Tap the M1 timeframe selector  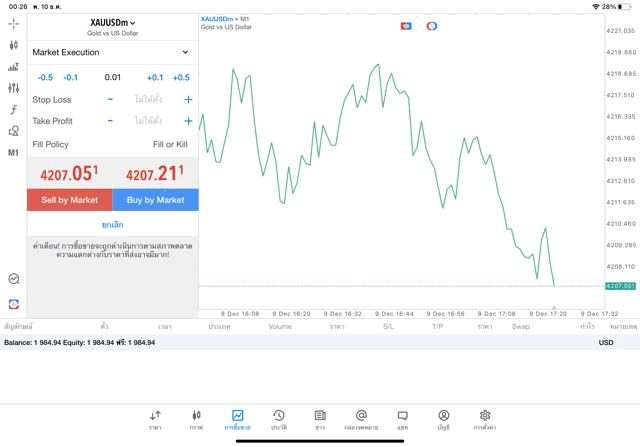coord(13,153)
